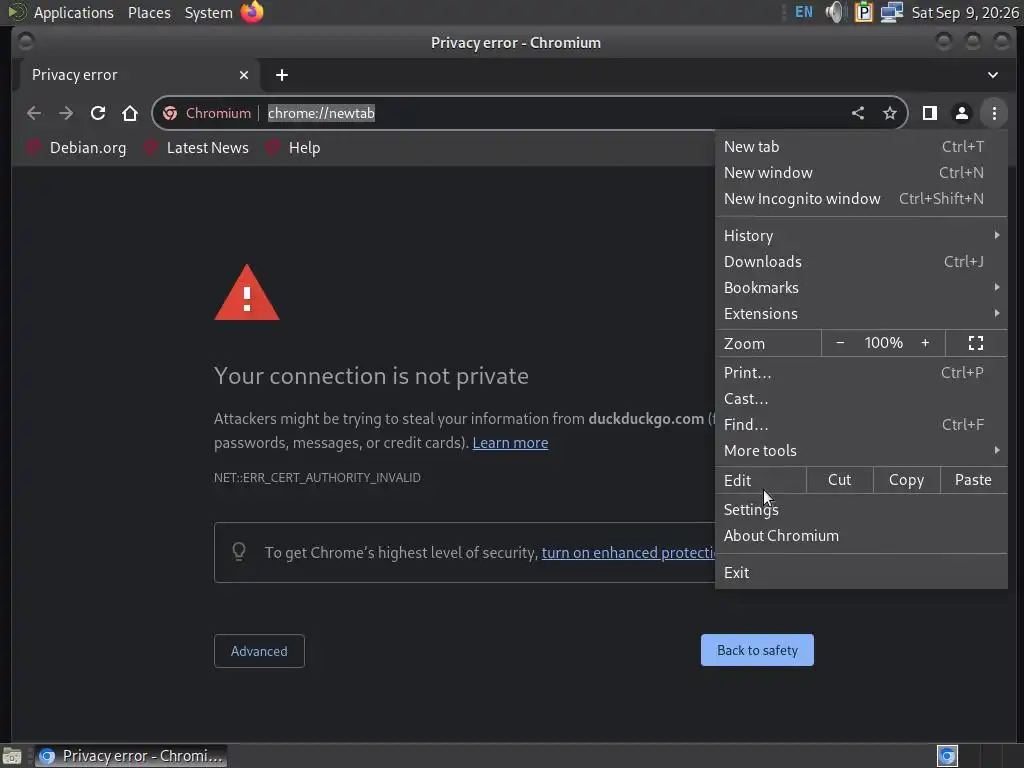The width and height of the screenshot is (1024, 768).
Task: Click the workspace switcher Chromium icon
Action: coord(947,756)
